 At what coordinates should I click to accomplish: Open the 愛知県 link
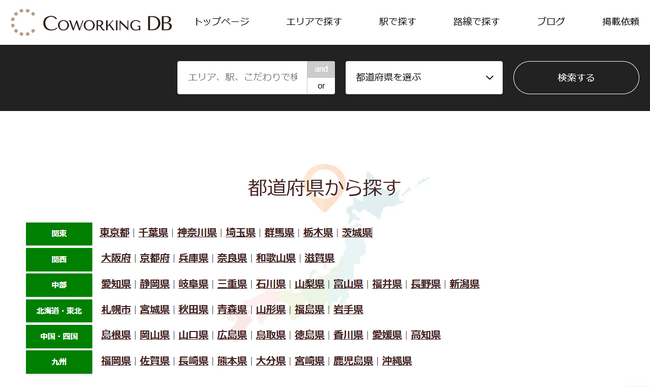116,284
